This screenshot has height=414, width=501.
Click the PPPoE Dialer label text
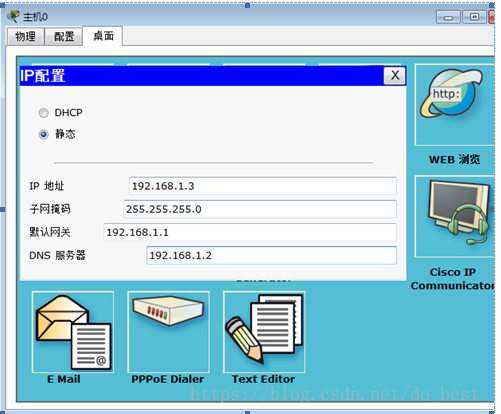click(168, 379)
